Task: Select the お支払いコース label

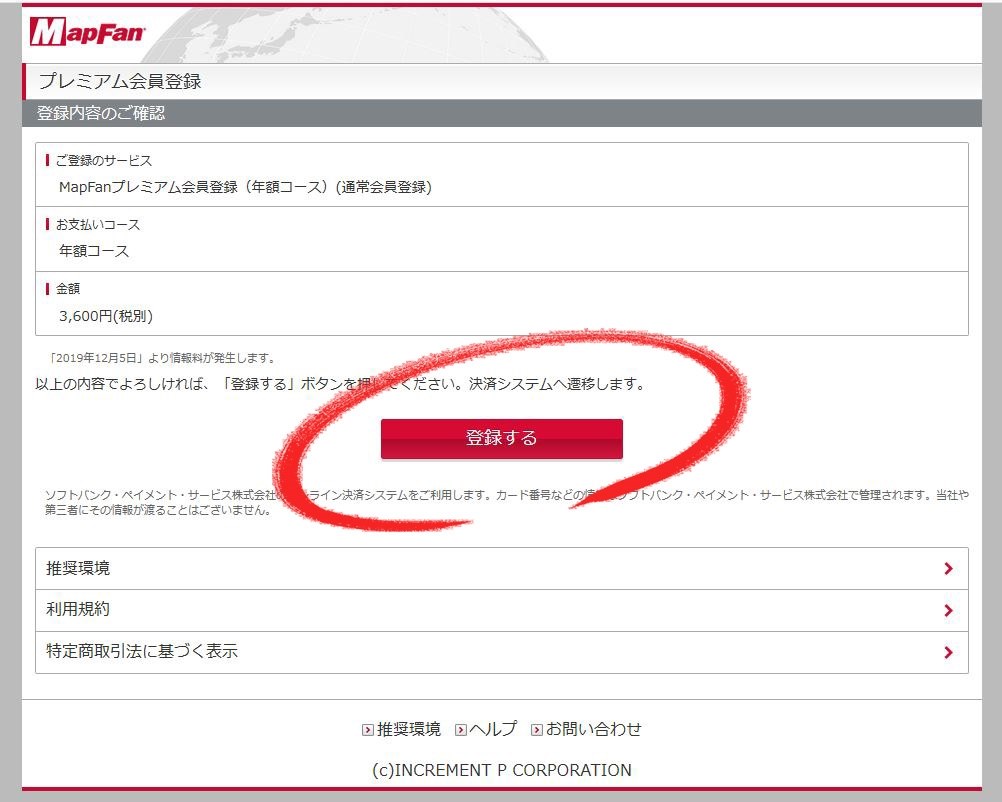Action: pos(97,224)
